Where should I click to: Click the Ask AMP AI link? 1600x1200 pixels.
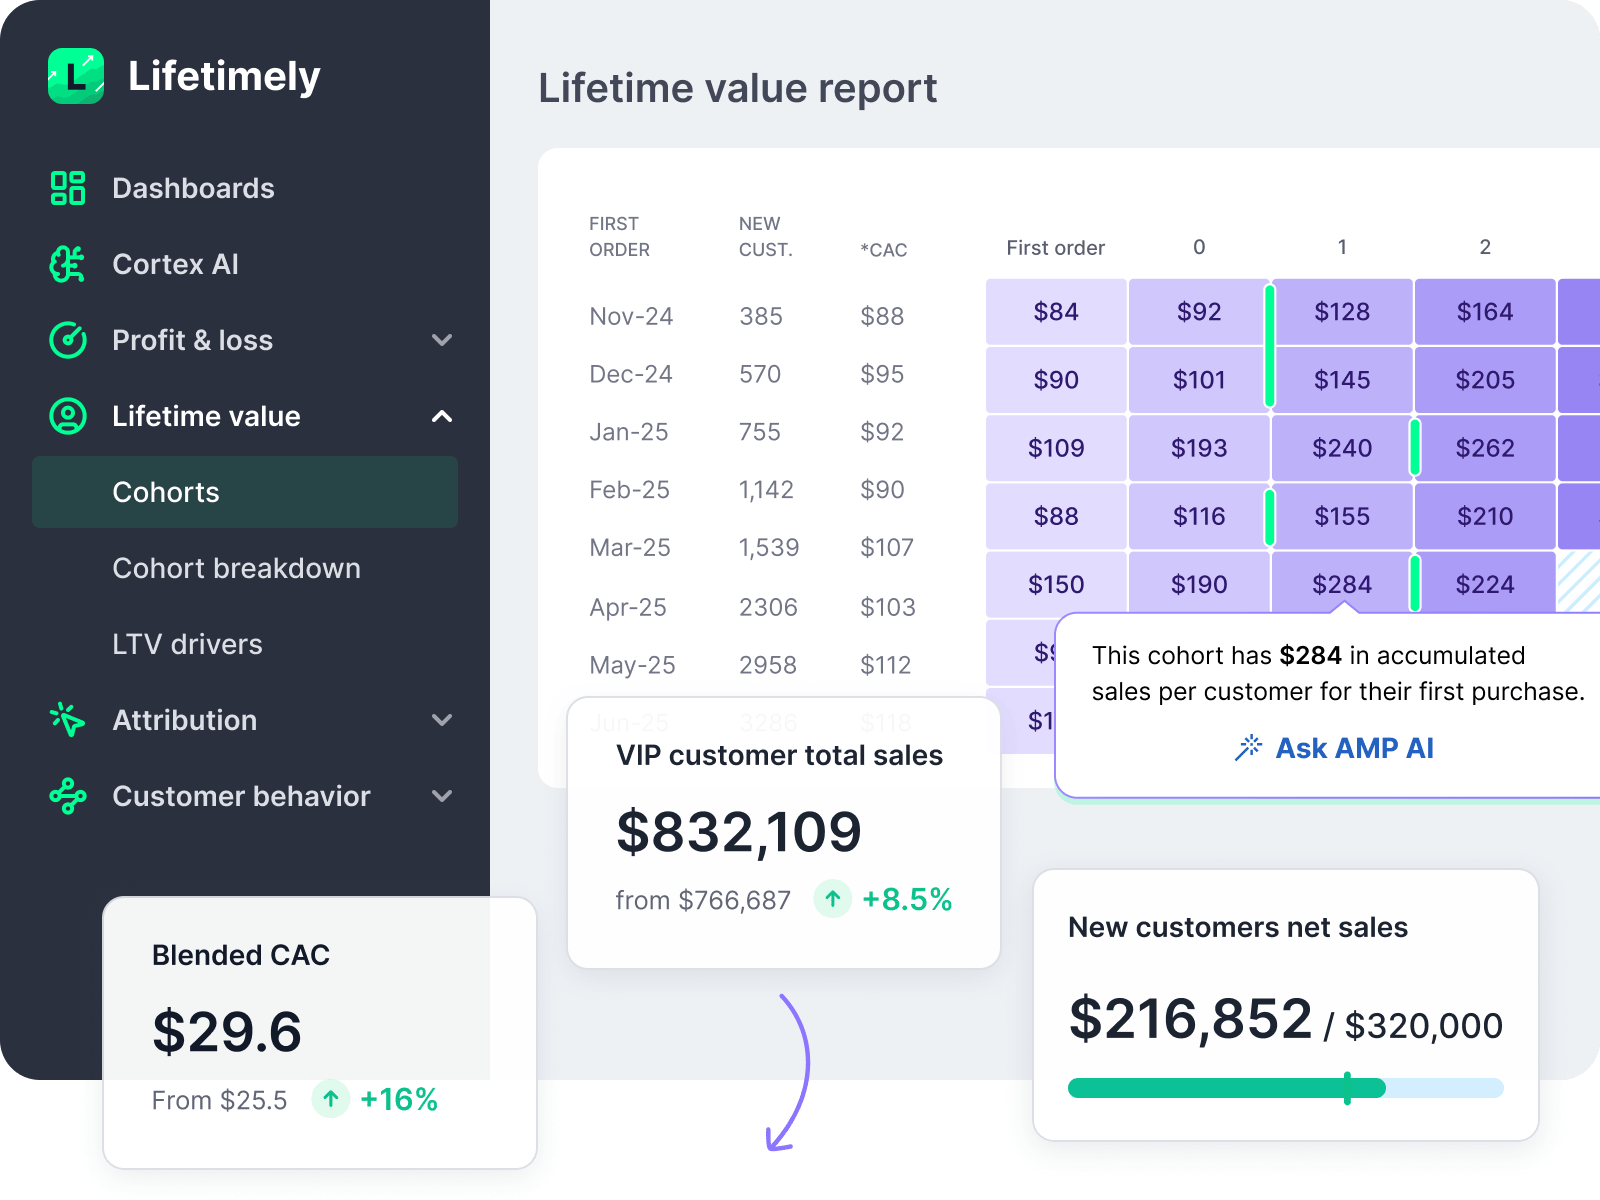(x=1353, y=748)
